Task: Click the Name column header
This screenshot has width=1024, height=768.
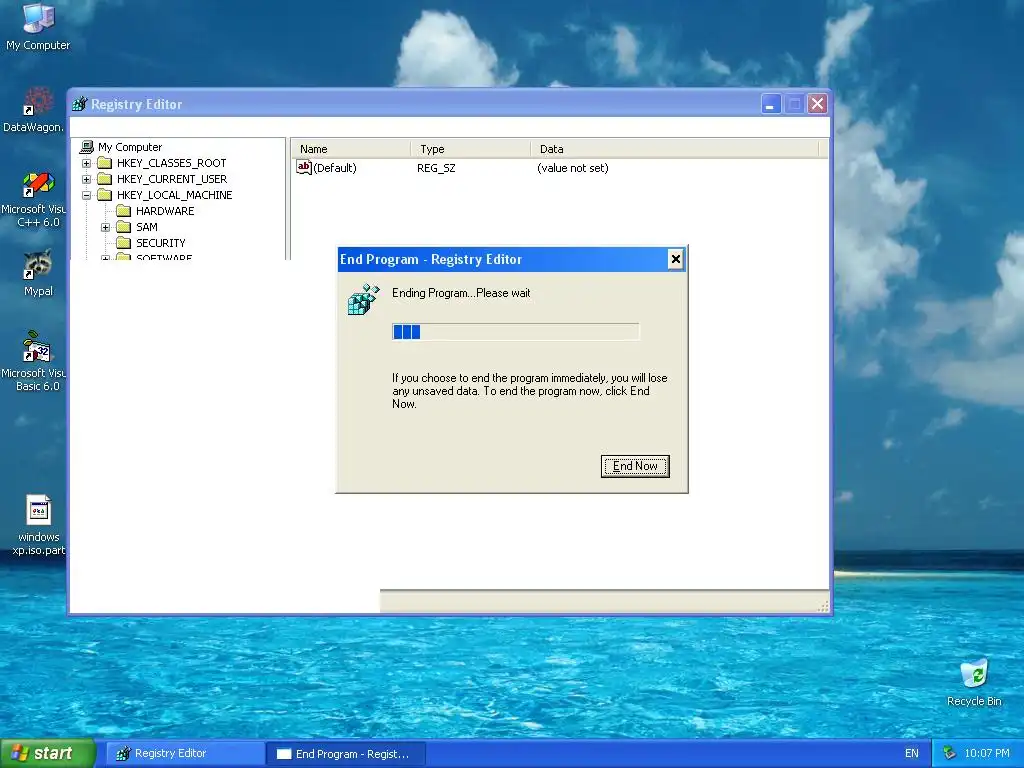Action: [351, 149]
